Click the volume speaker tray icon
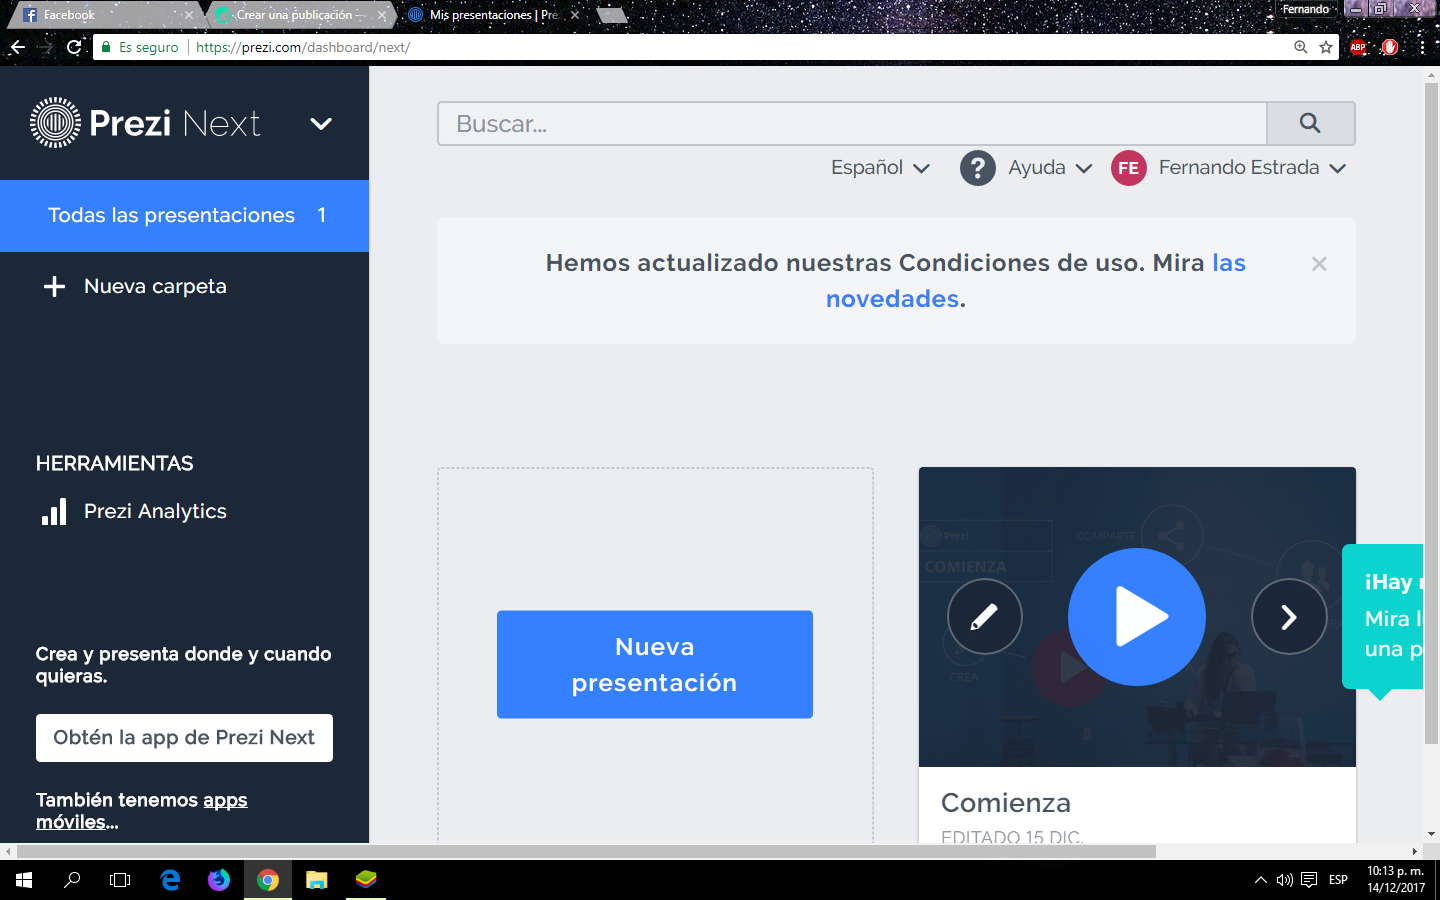Image resolution: width=1440 pixels, height=900 pixels. tap(1285, 880)
